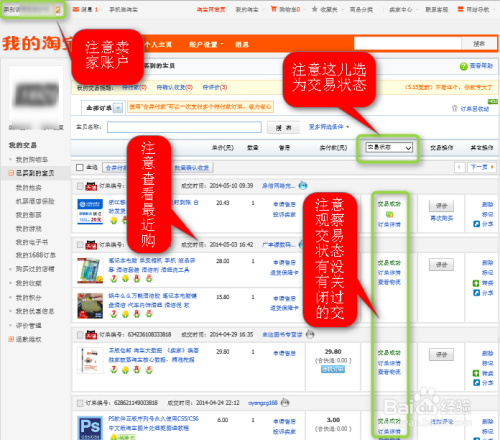
Task: Click blue share icon in 29.80 order row
Action: [476, 383]
